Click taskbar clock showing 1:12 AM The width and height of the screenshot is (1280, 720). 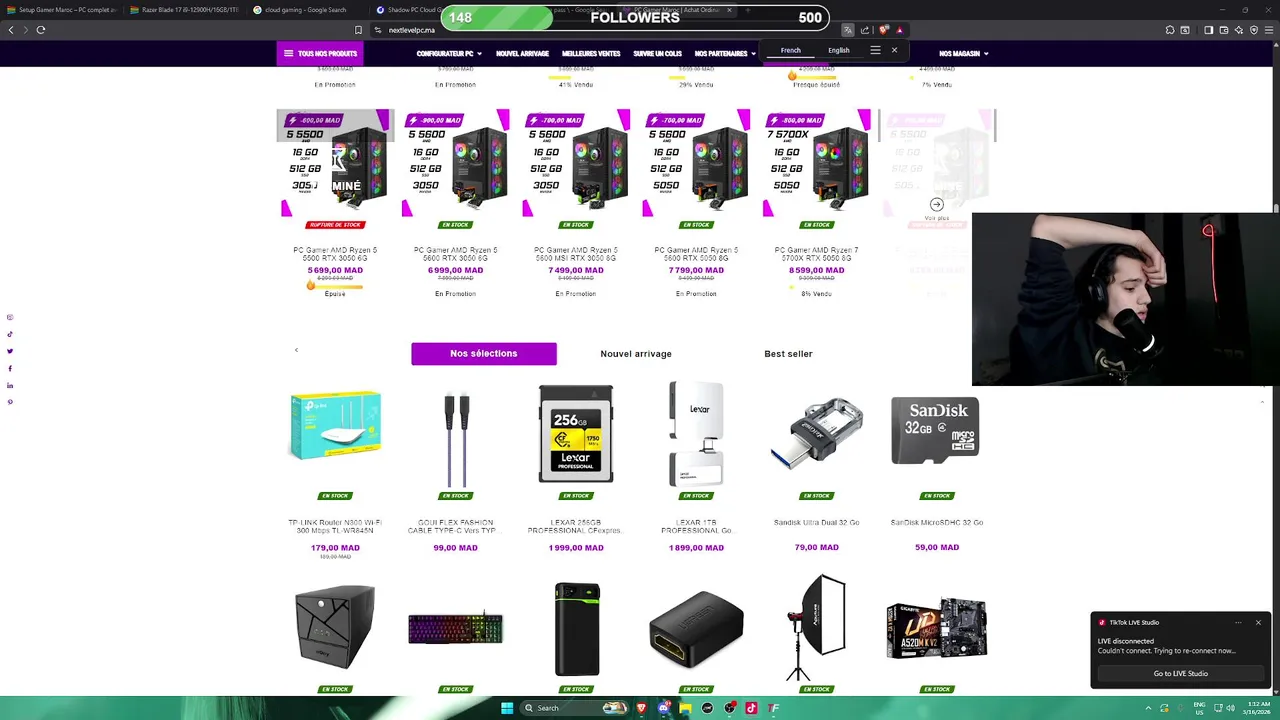click(x=1258, y=708)
